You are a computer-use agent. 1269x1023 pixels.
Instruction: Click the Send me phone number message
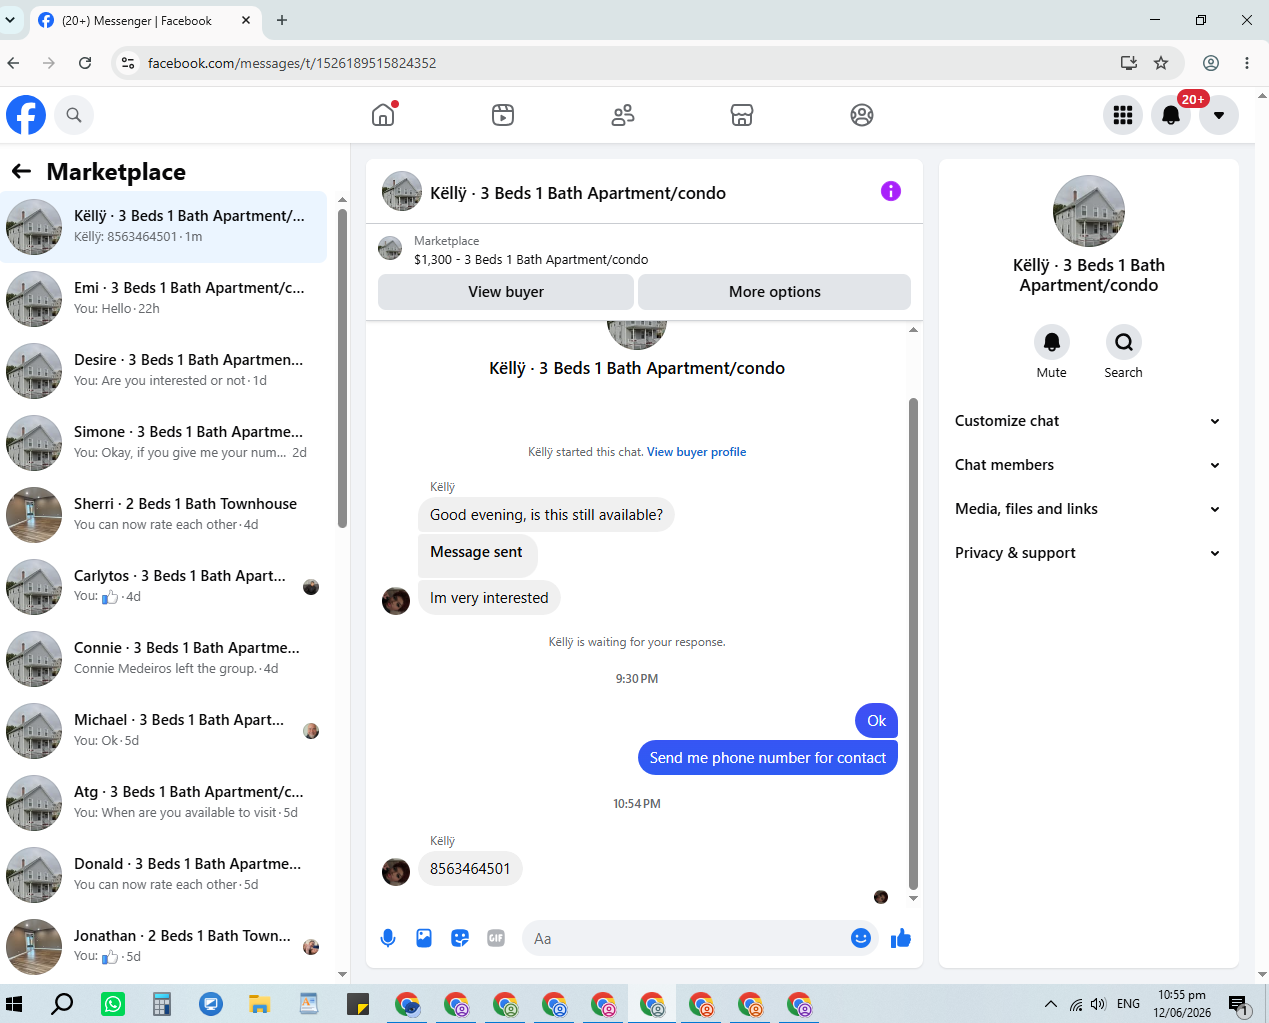pyautogui.click(x=768, y=758)
